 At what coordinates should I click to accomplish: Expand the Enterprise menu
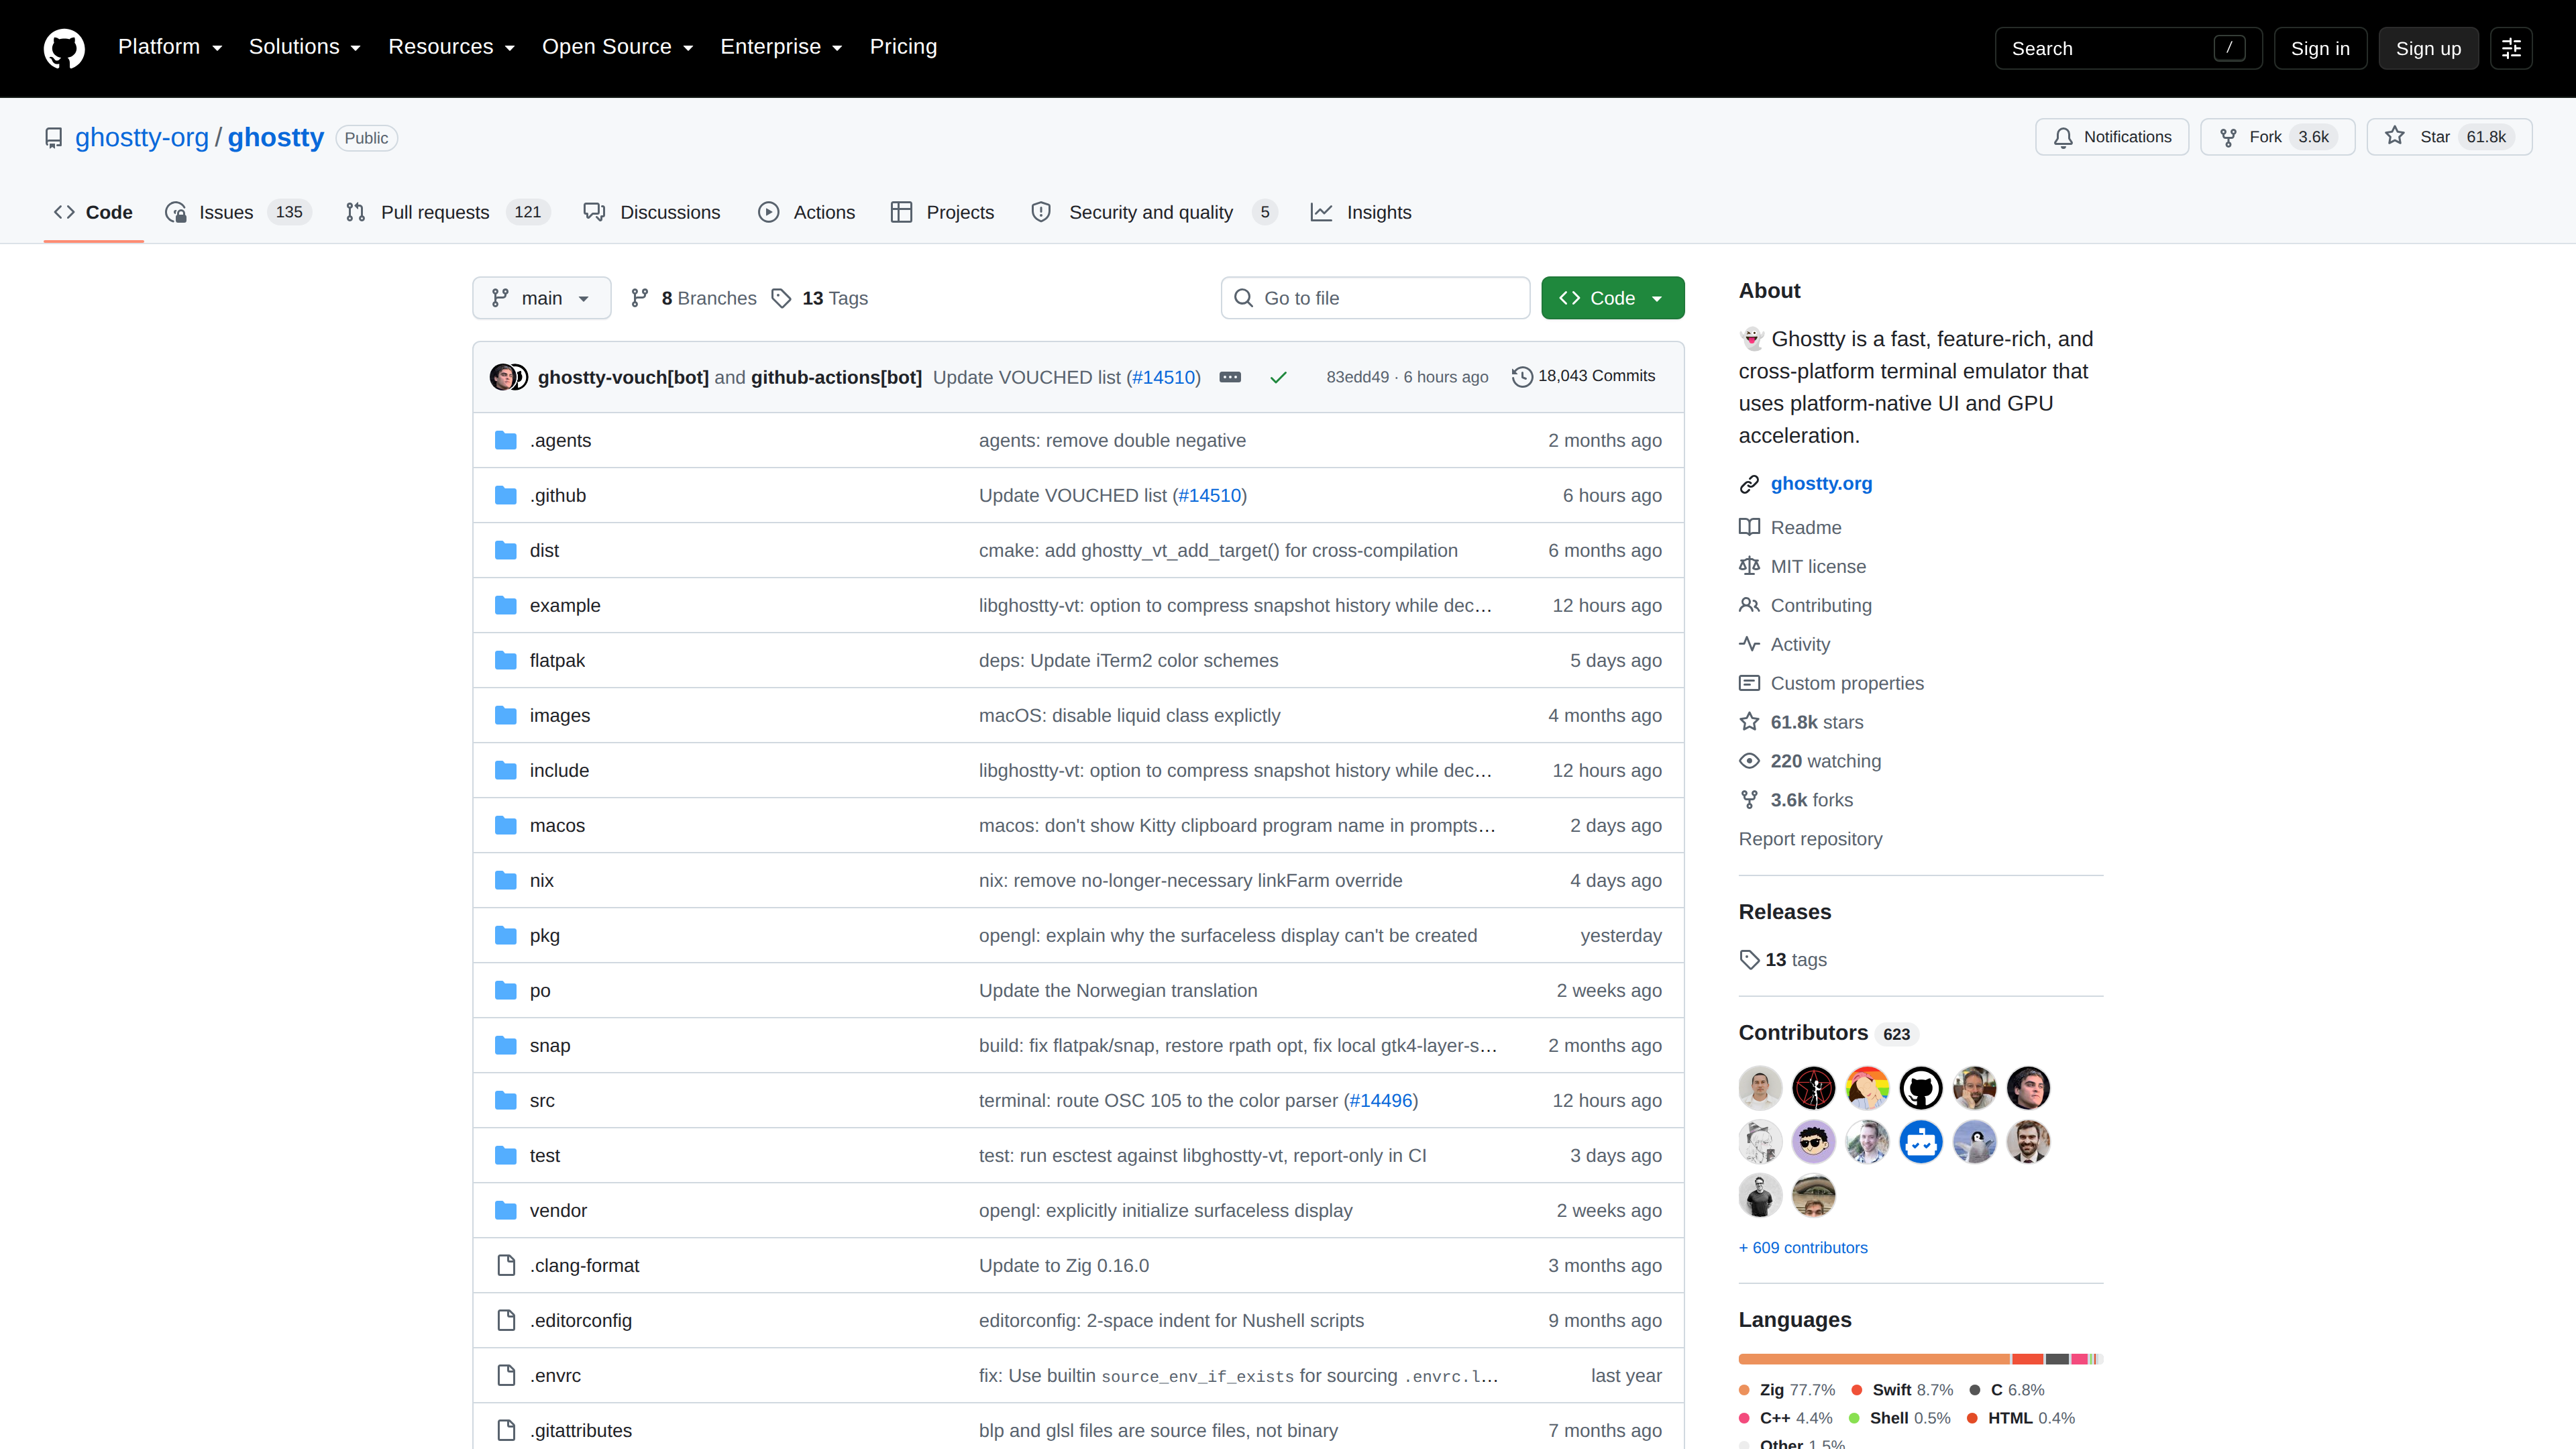(781, 47)
